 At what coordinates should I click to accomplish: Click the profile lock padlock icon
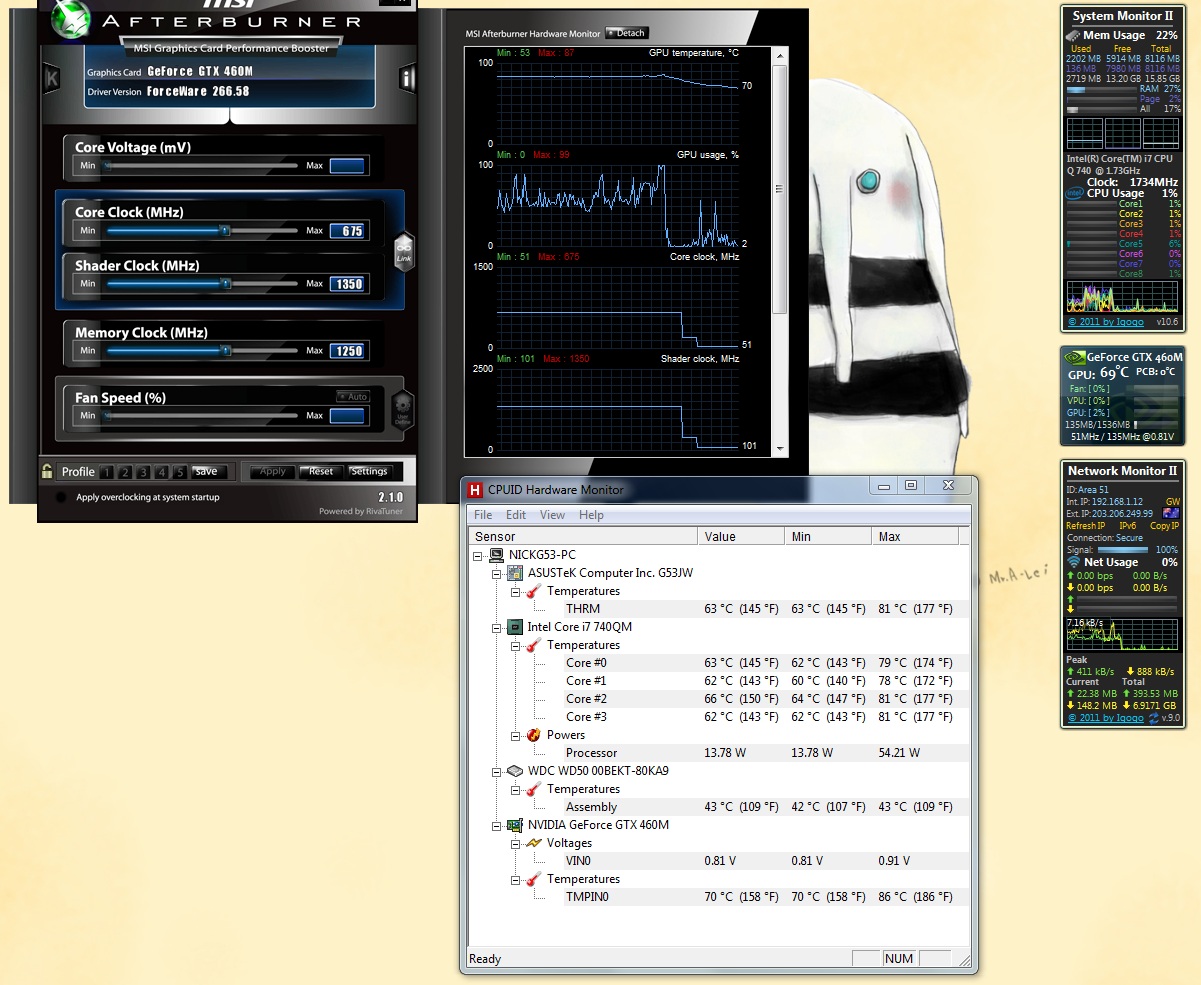(x=47, y=471)
